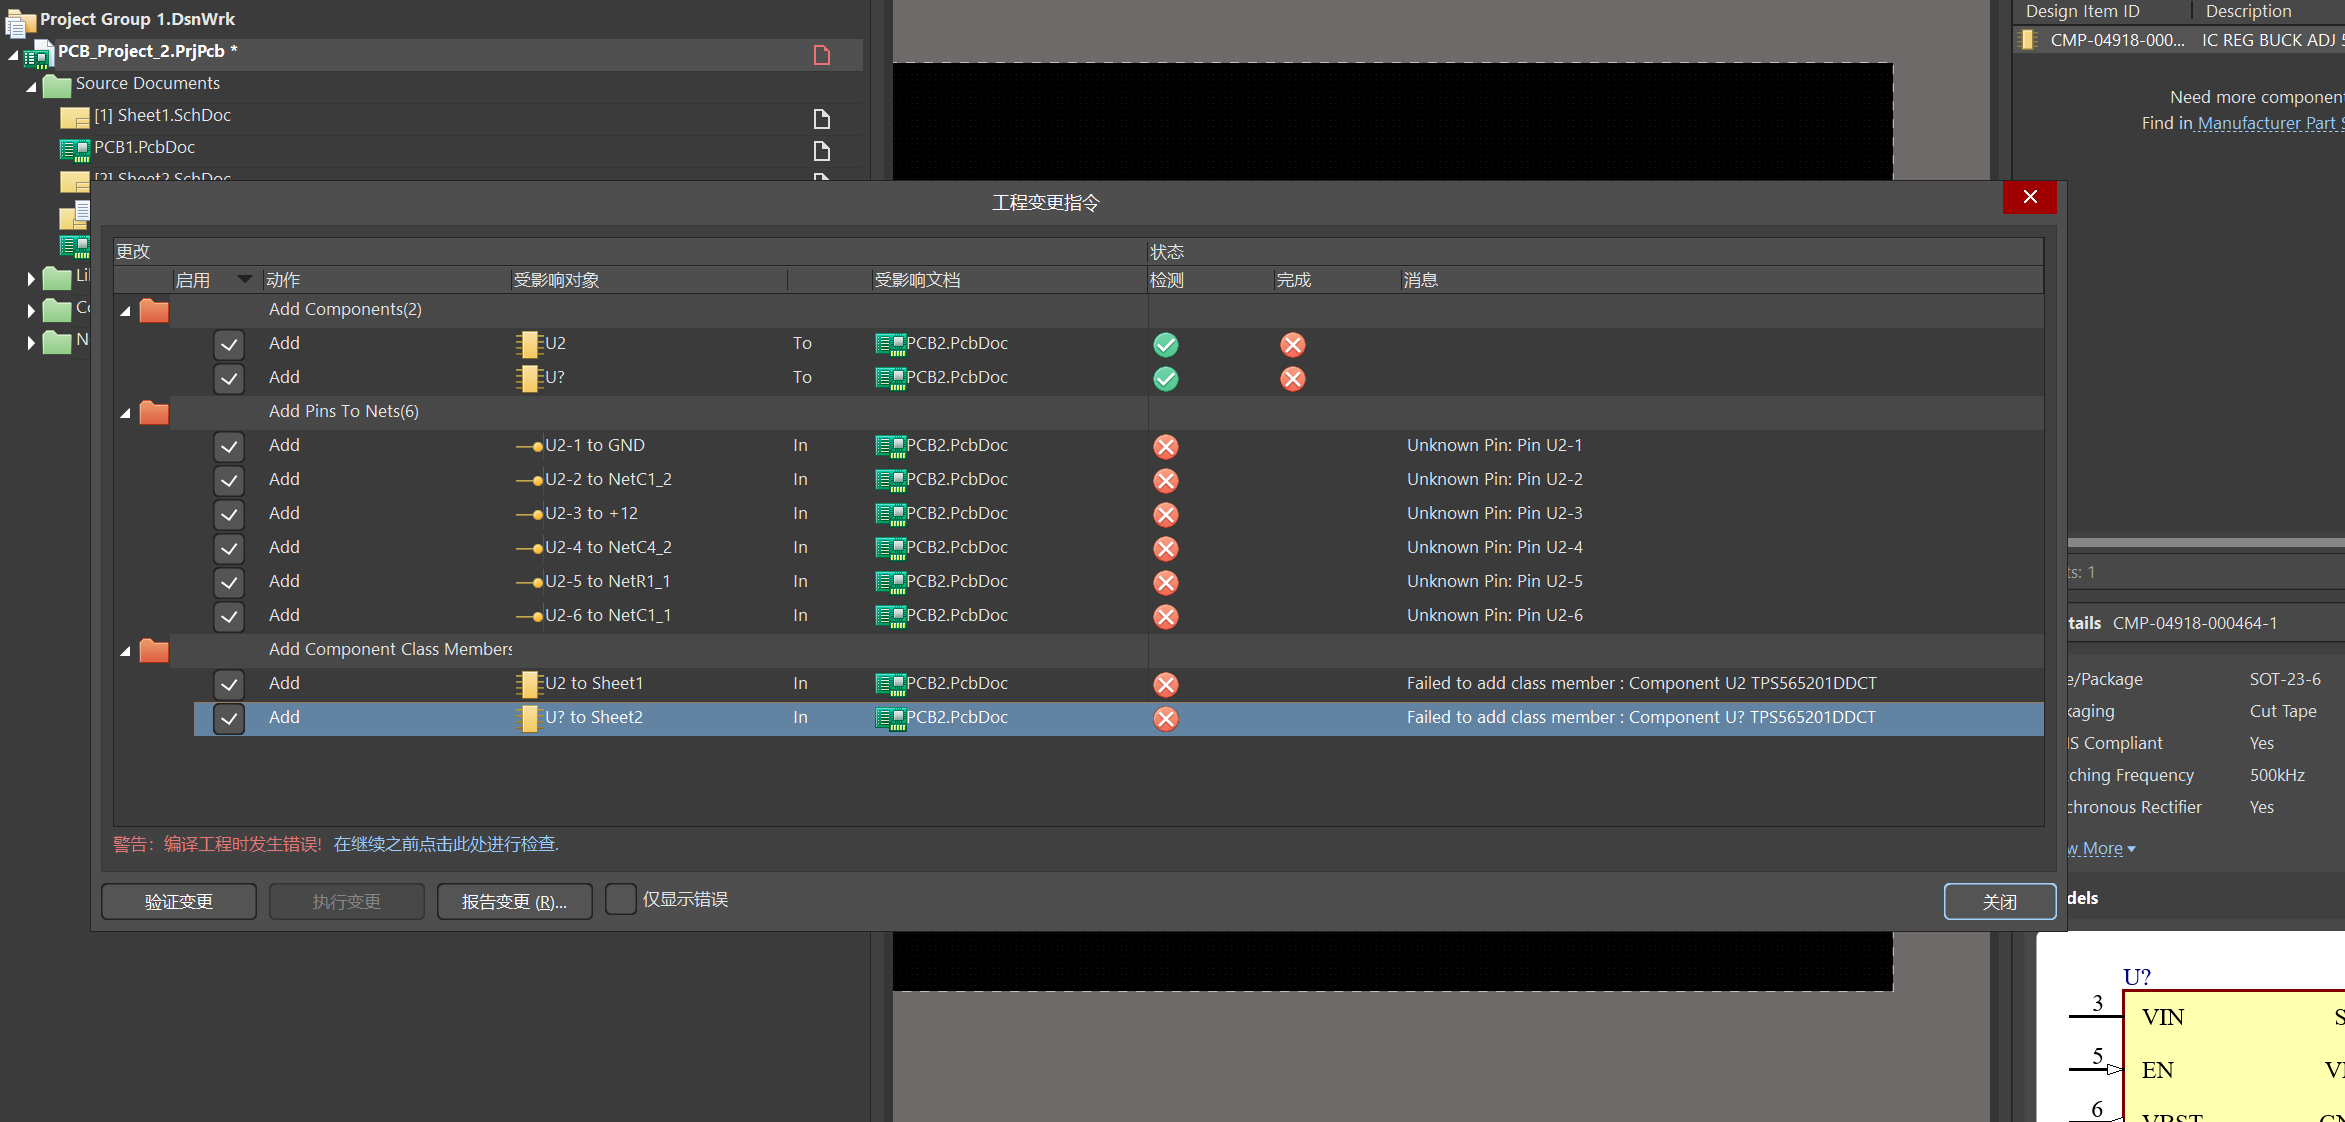Uncheck the enable box for U2-2 to NetC1_2

point(229,481)
